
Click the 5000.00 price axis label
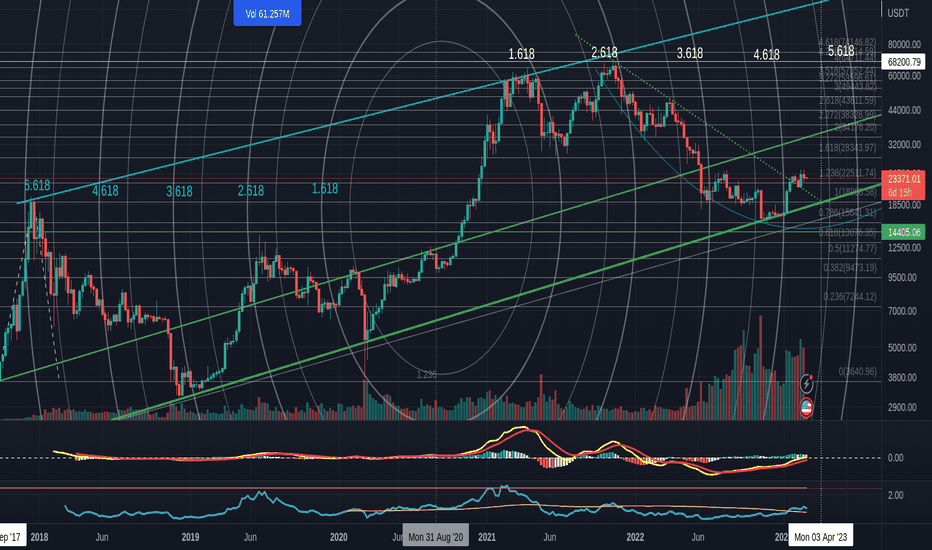904,348
